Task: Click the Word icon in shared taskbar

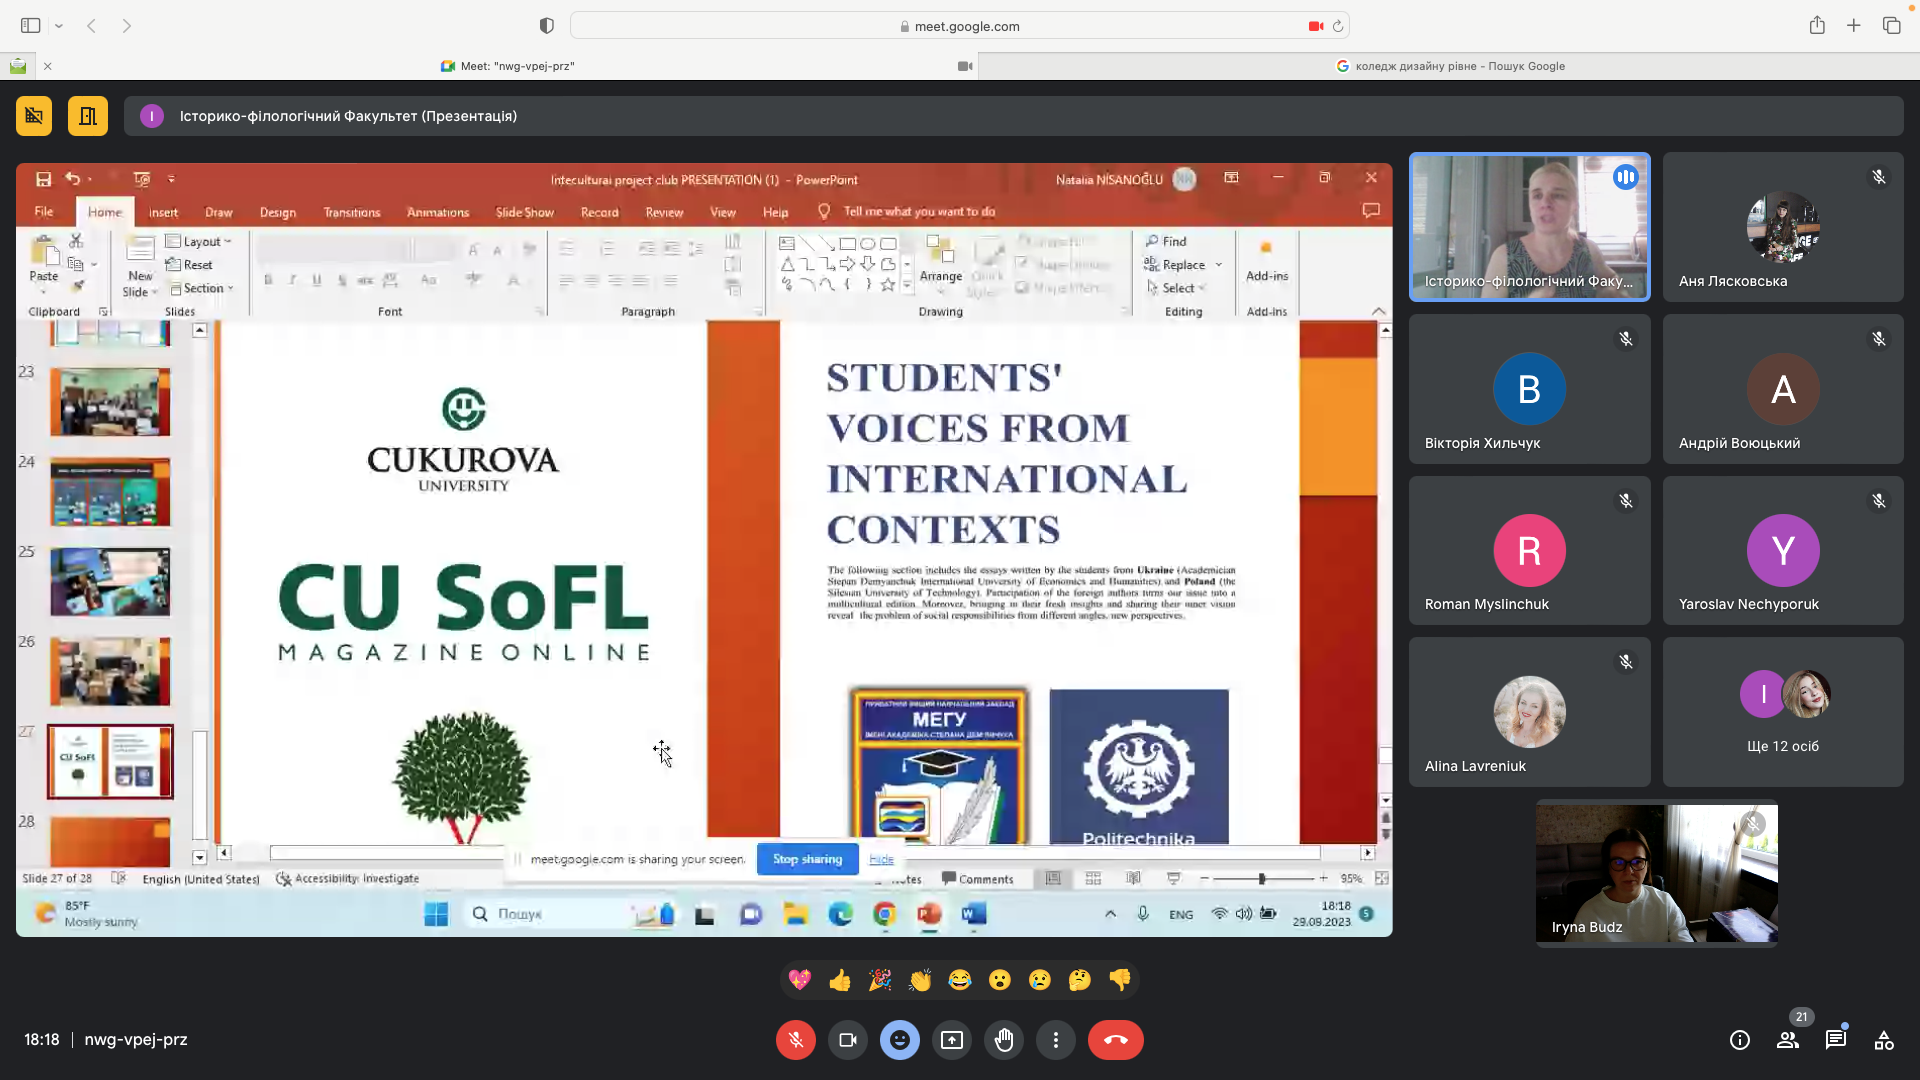Action: pos(974,914)
